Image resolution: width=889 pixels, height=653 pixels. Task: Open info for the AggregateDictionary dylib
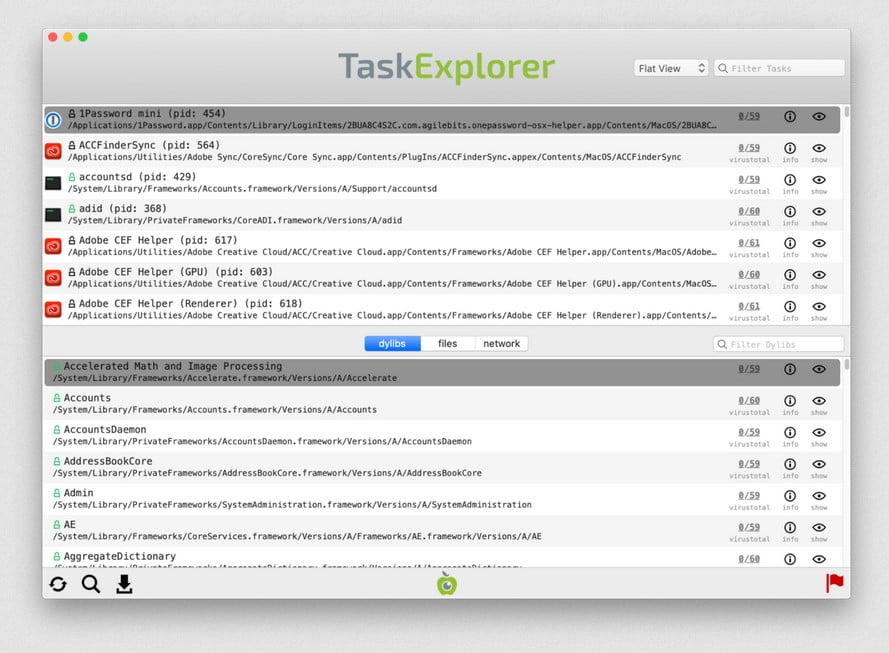point(790,559)
